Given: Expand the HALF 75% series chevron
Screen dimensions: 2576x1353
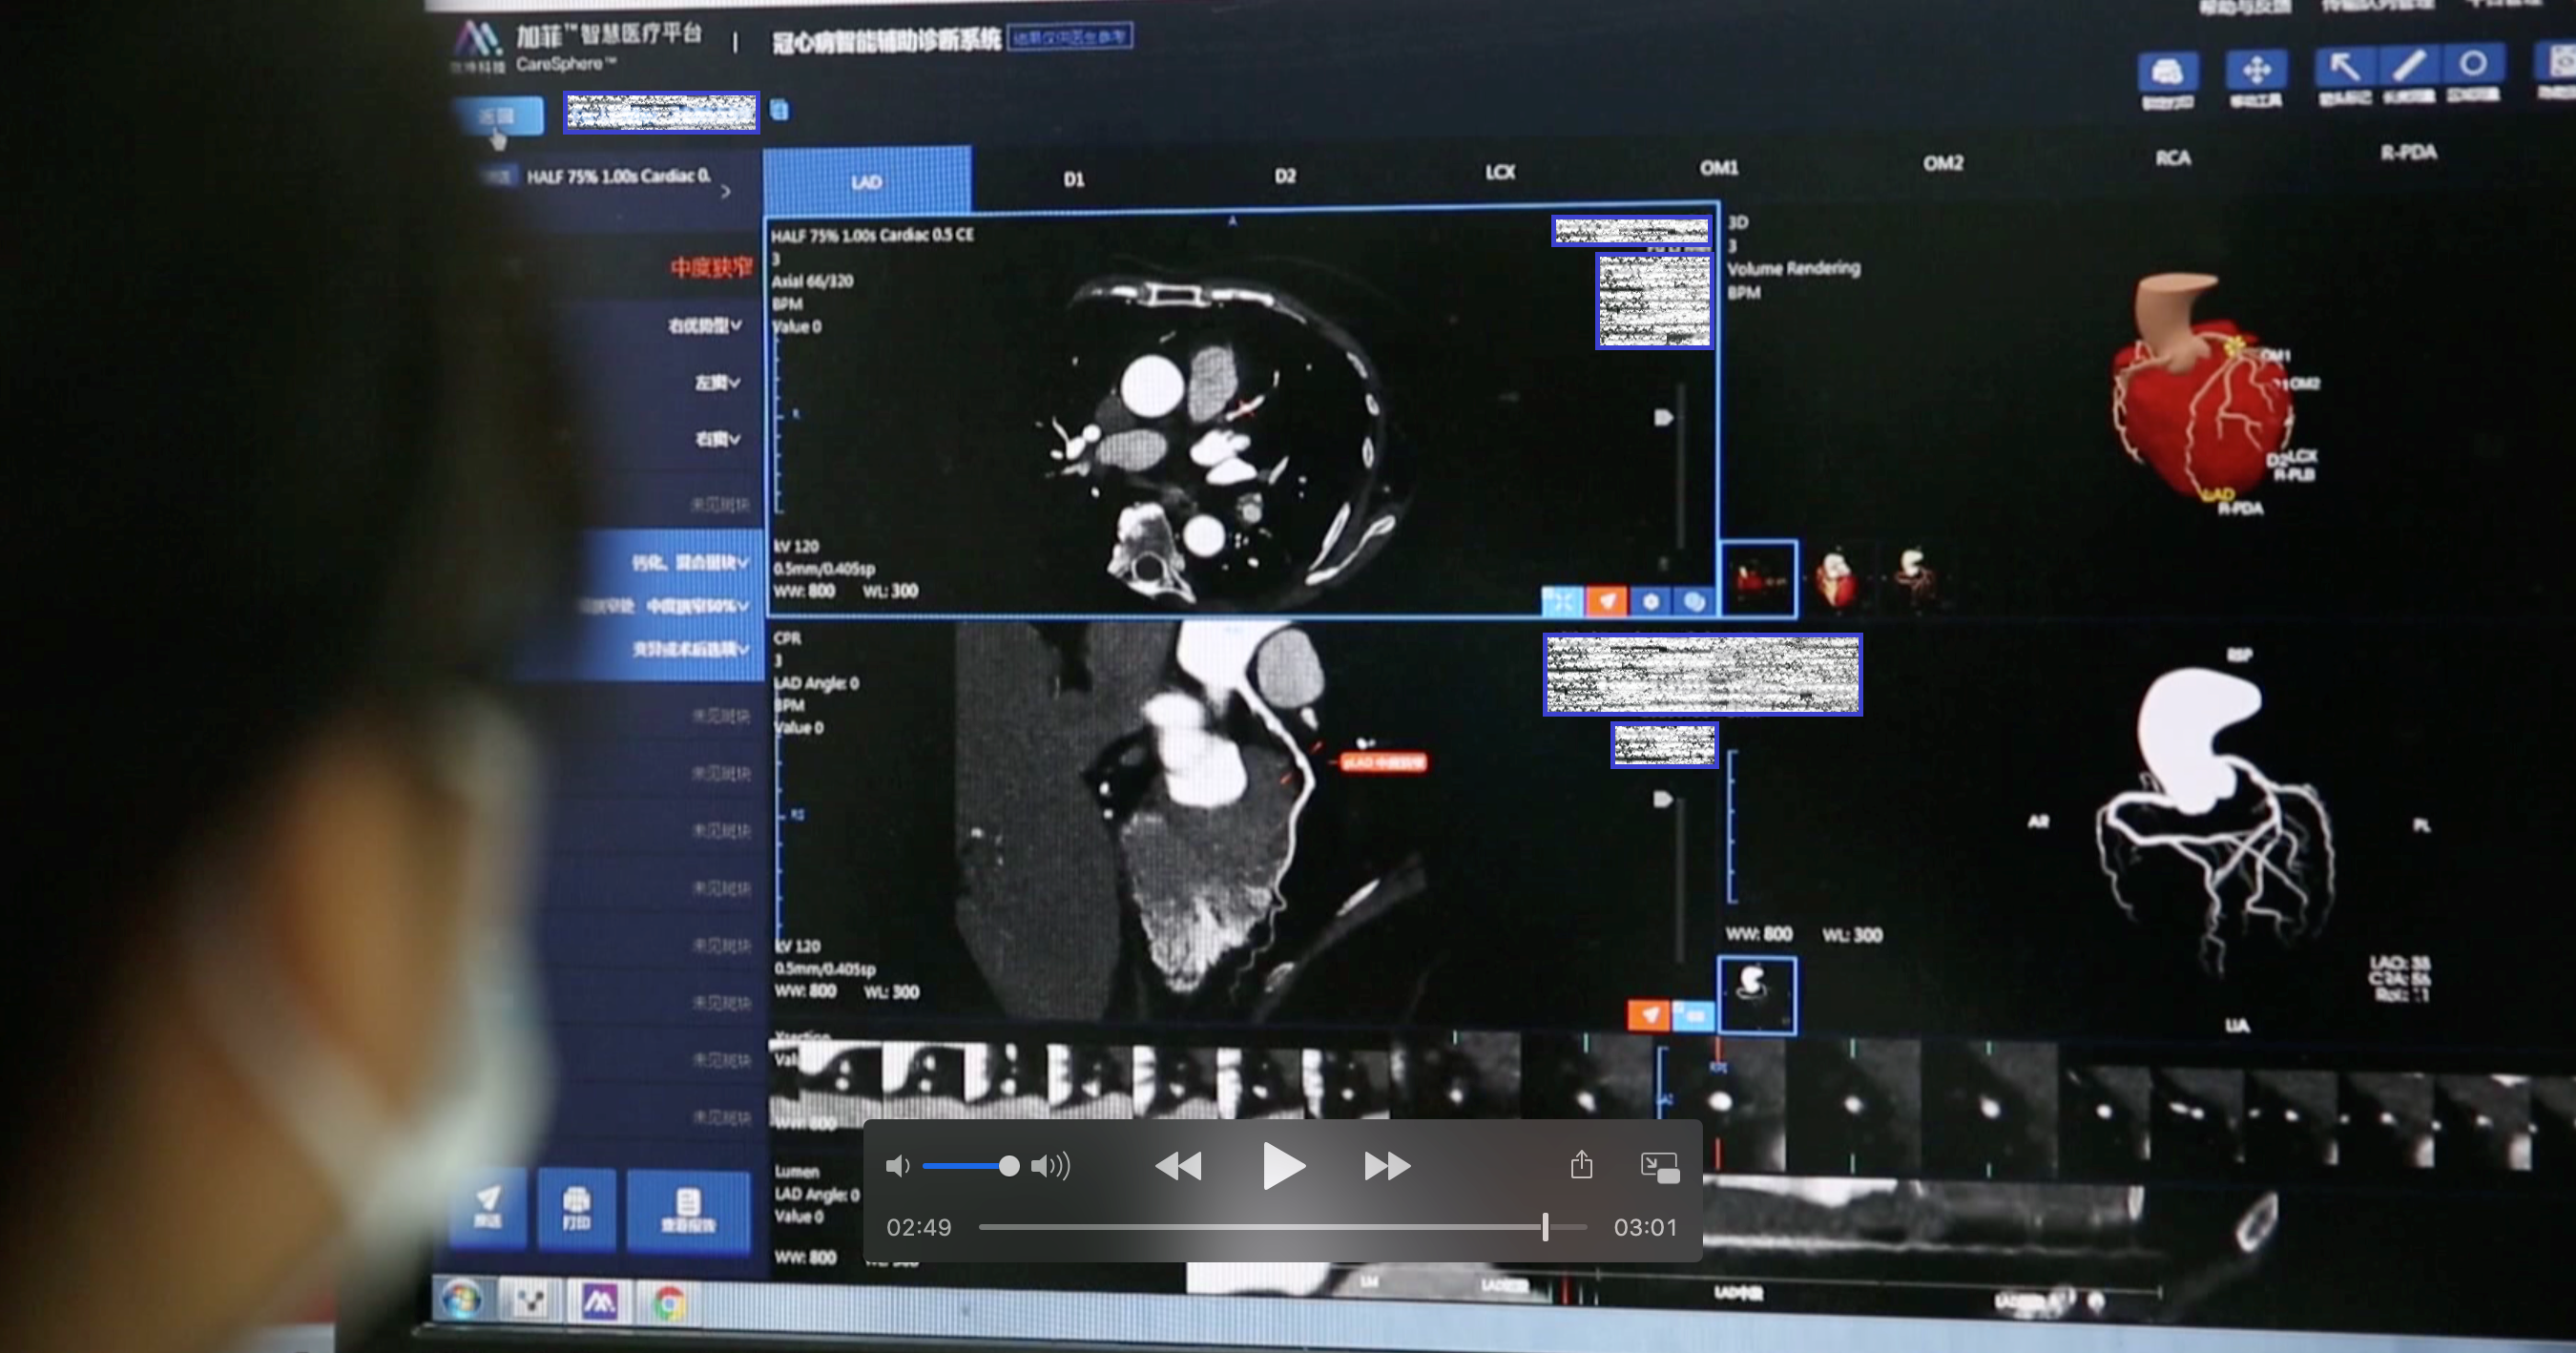Looking at the screenshot, I should click(726, 191).
